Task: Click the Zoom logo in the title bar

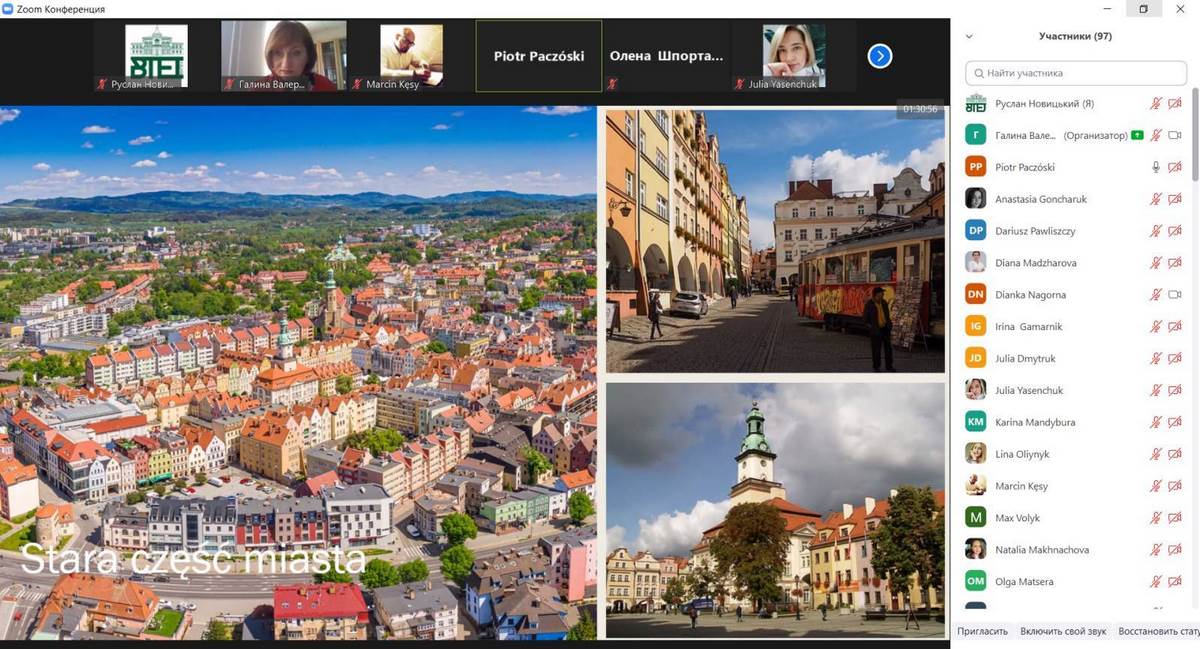Action: (8, 9)
